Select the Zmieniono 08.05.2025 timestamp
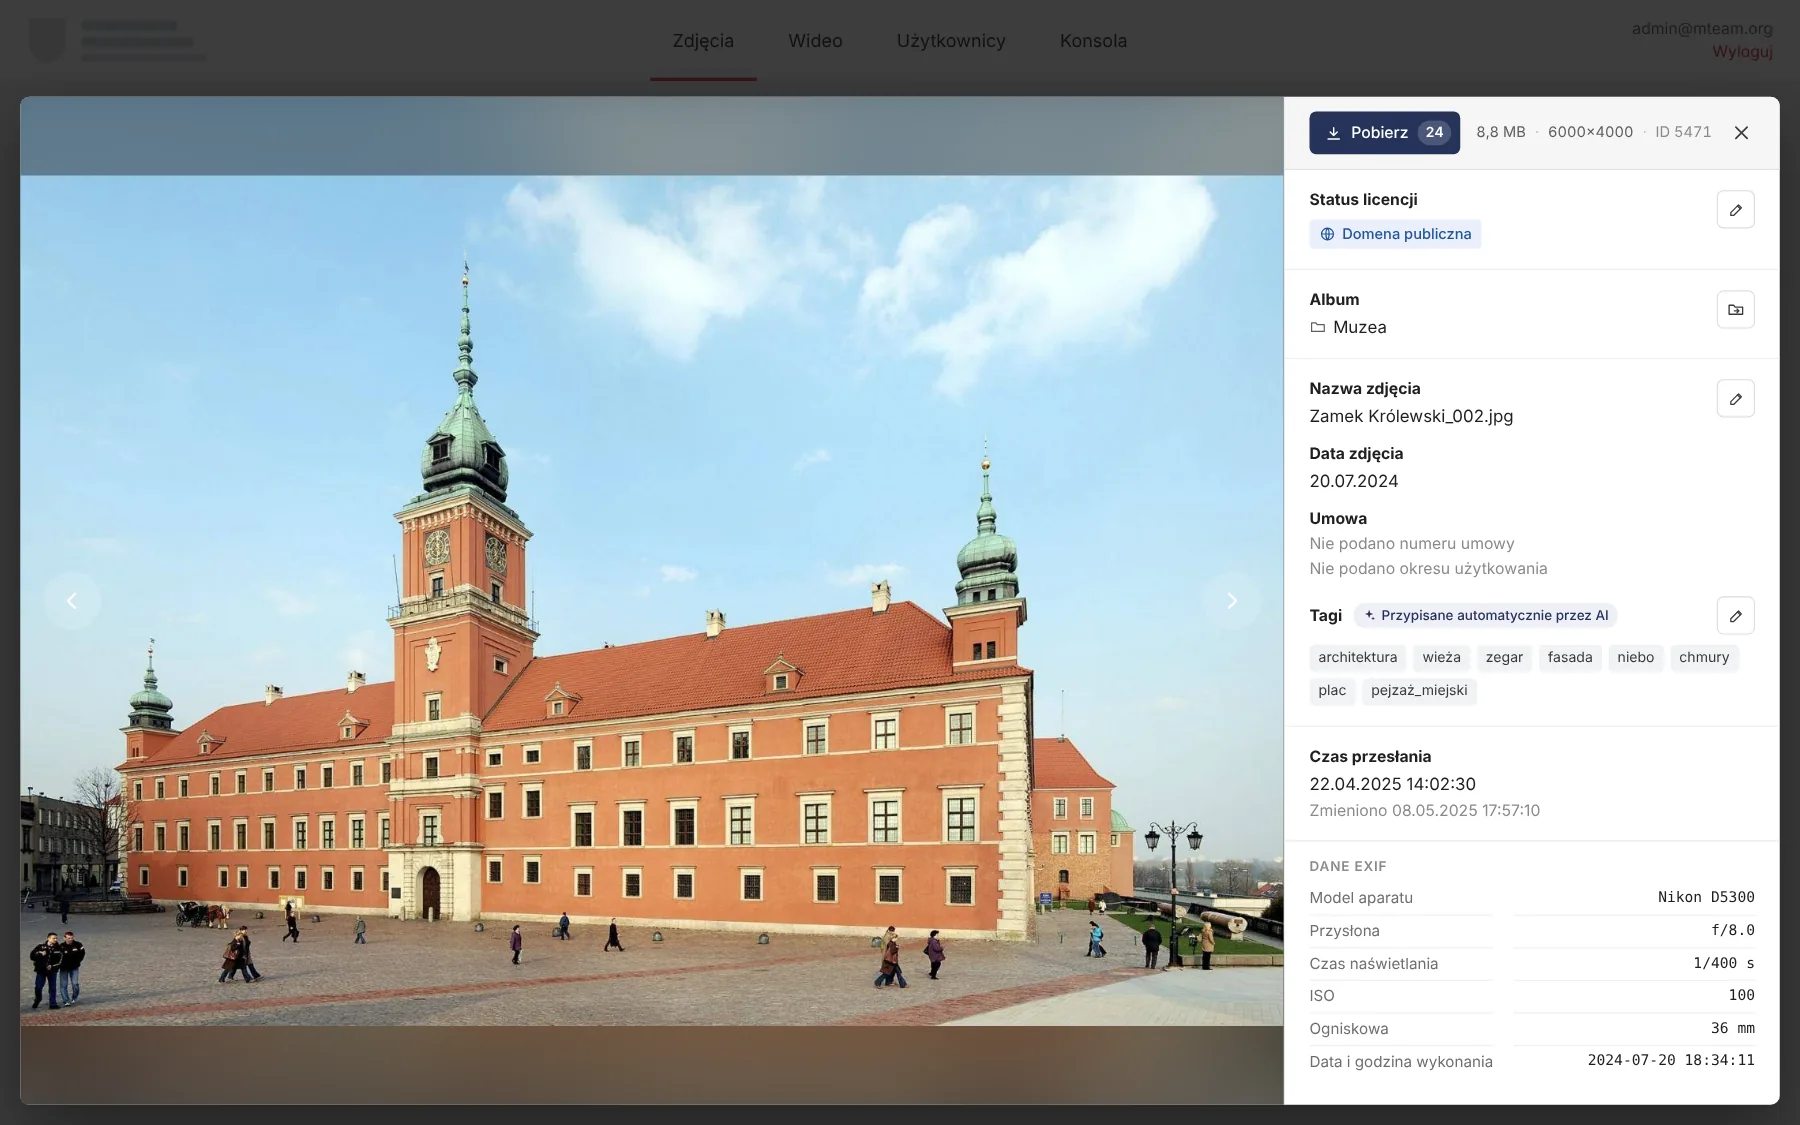The width and height of the screenshot is (1800, 1125). 1424,810
